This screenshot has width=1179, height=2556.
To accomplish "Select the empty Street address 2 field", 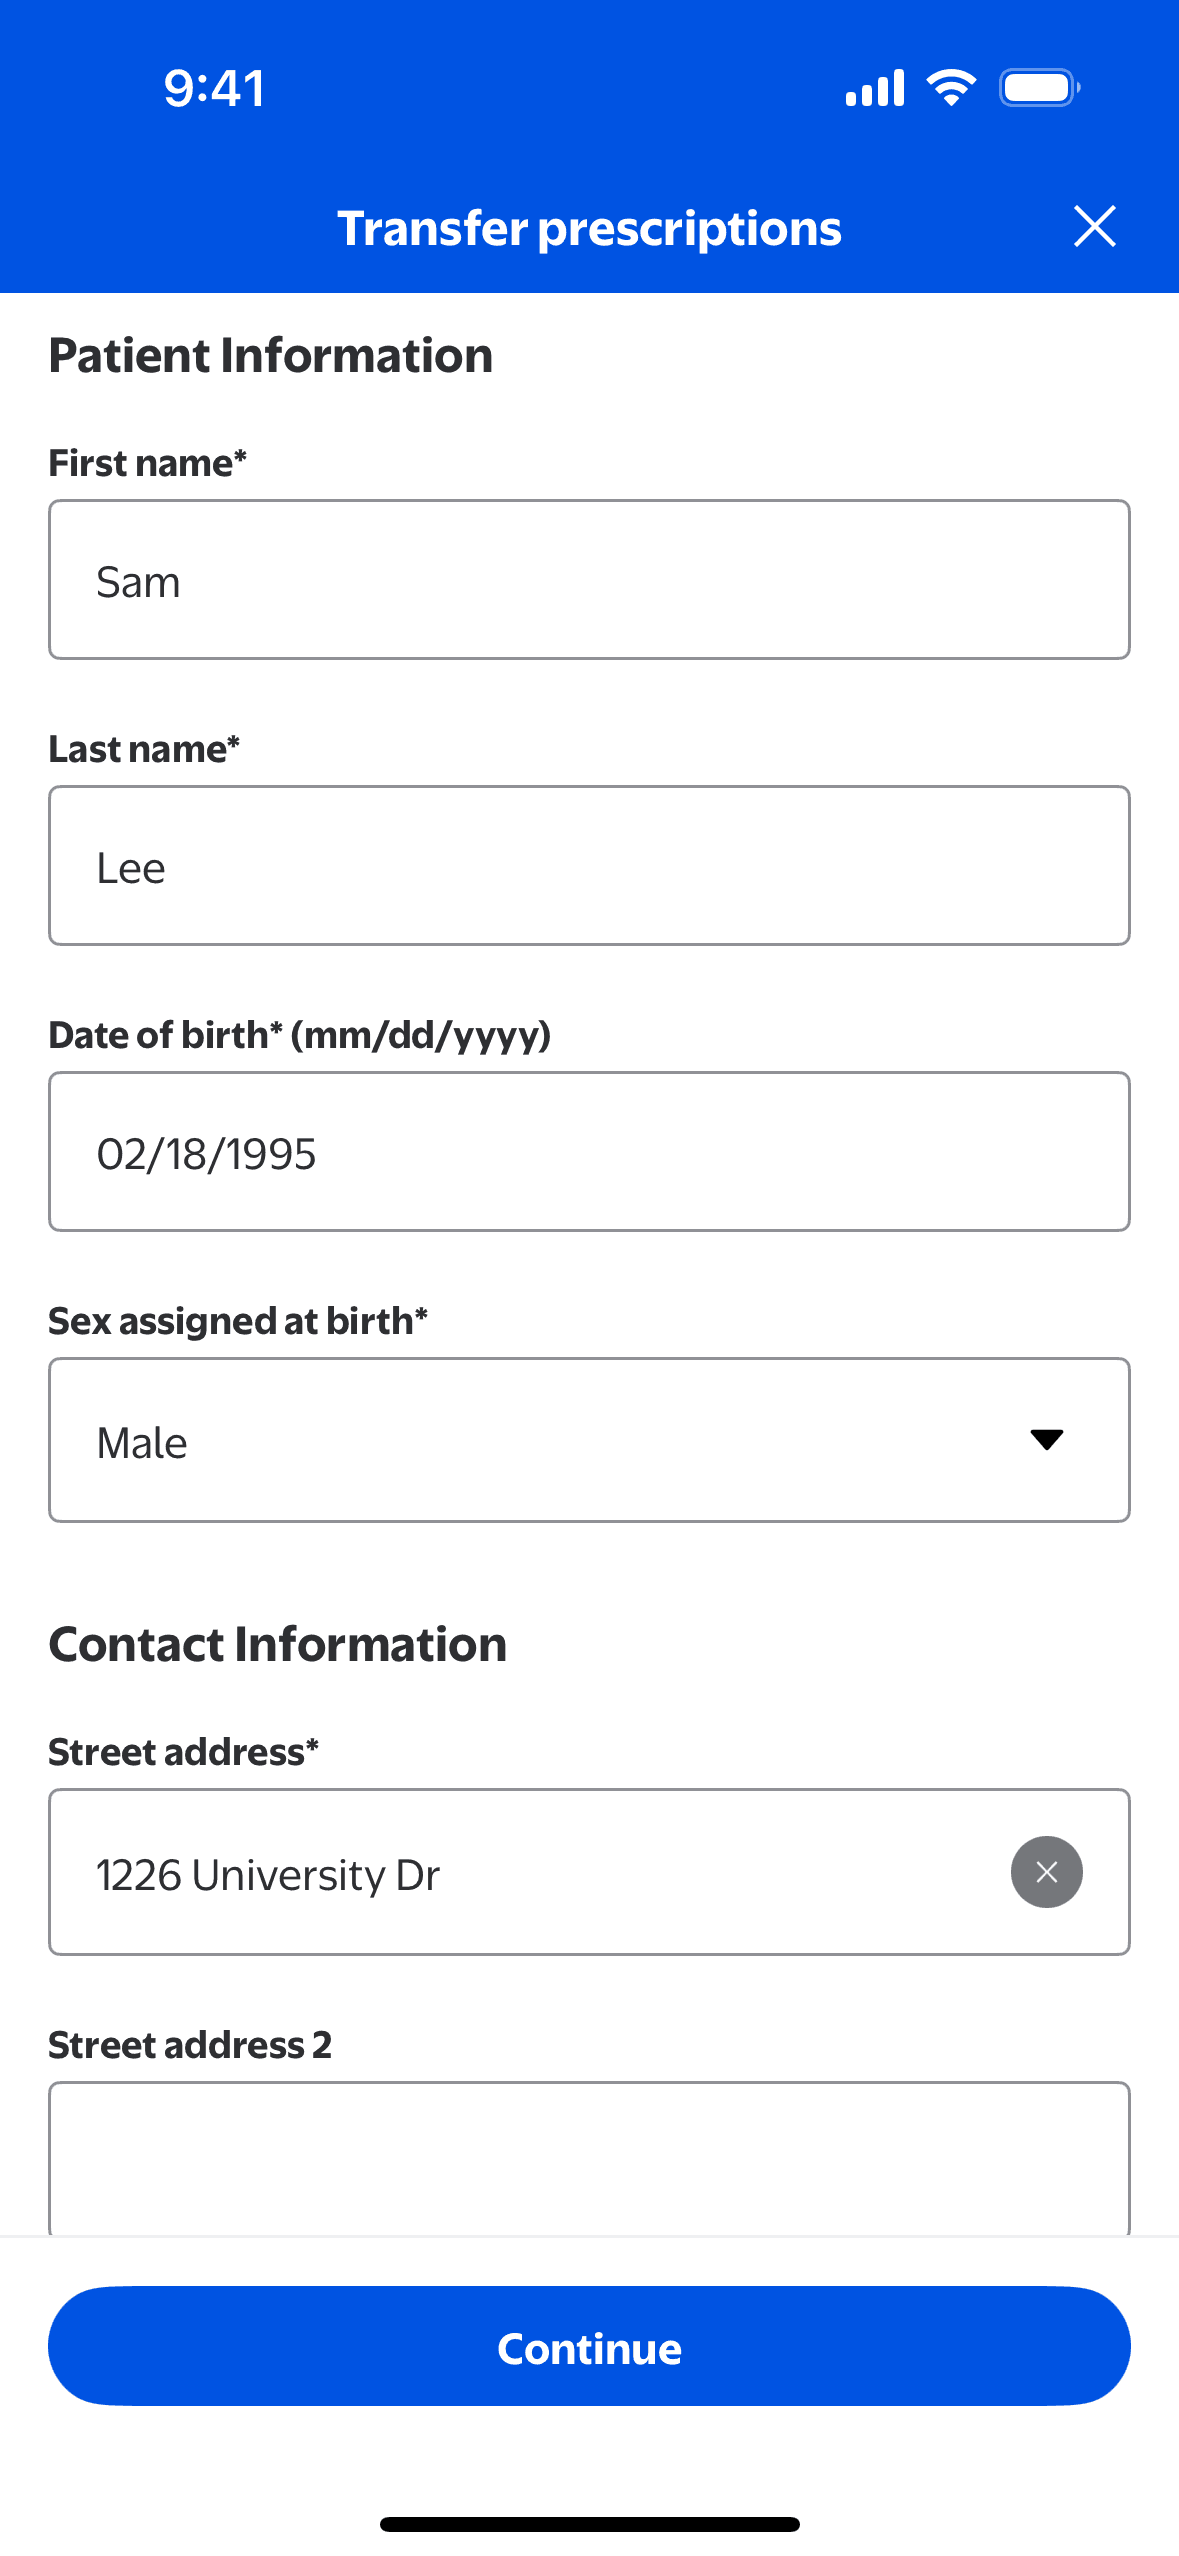I will pyautogui.click(x=588, y=2158).
